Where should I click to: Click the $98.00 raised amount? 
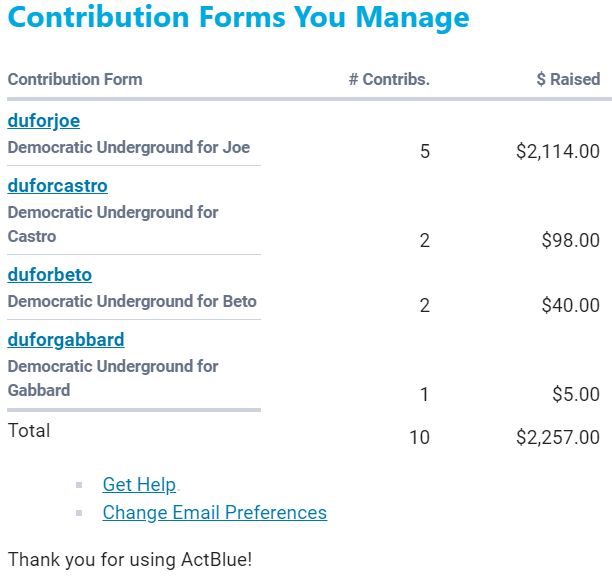pyautogui.click(x=570, y=241)
